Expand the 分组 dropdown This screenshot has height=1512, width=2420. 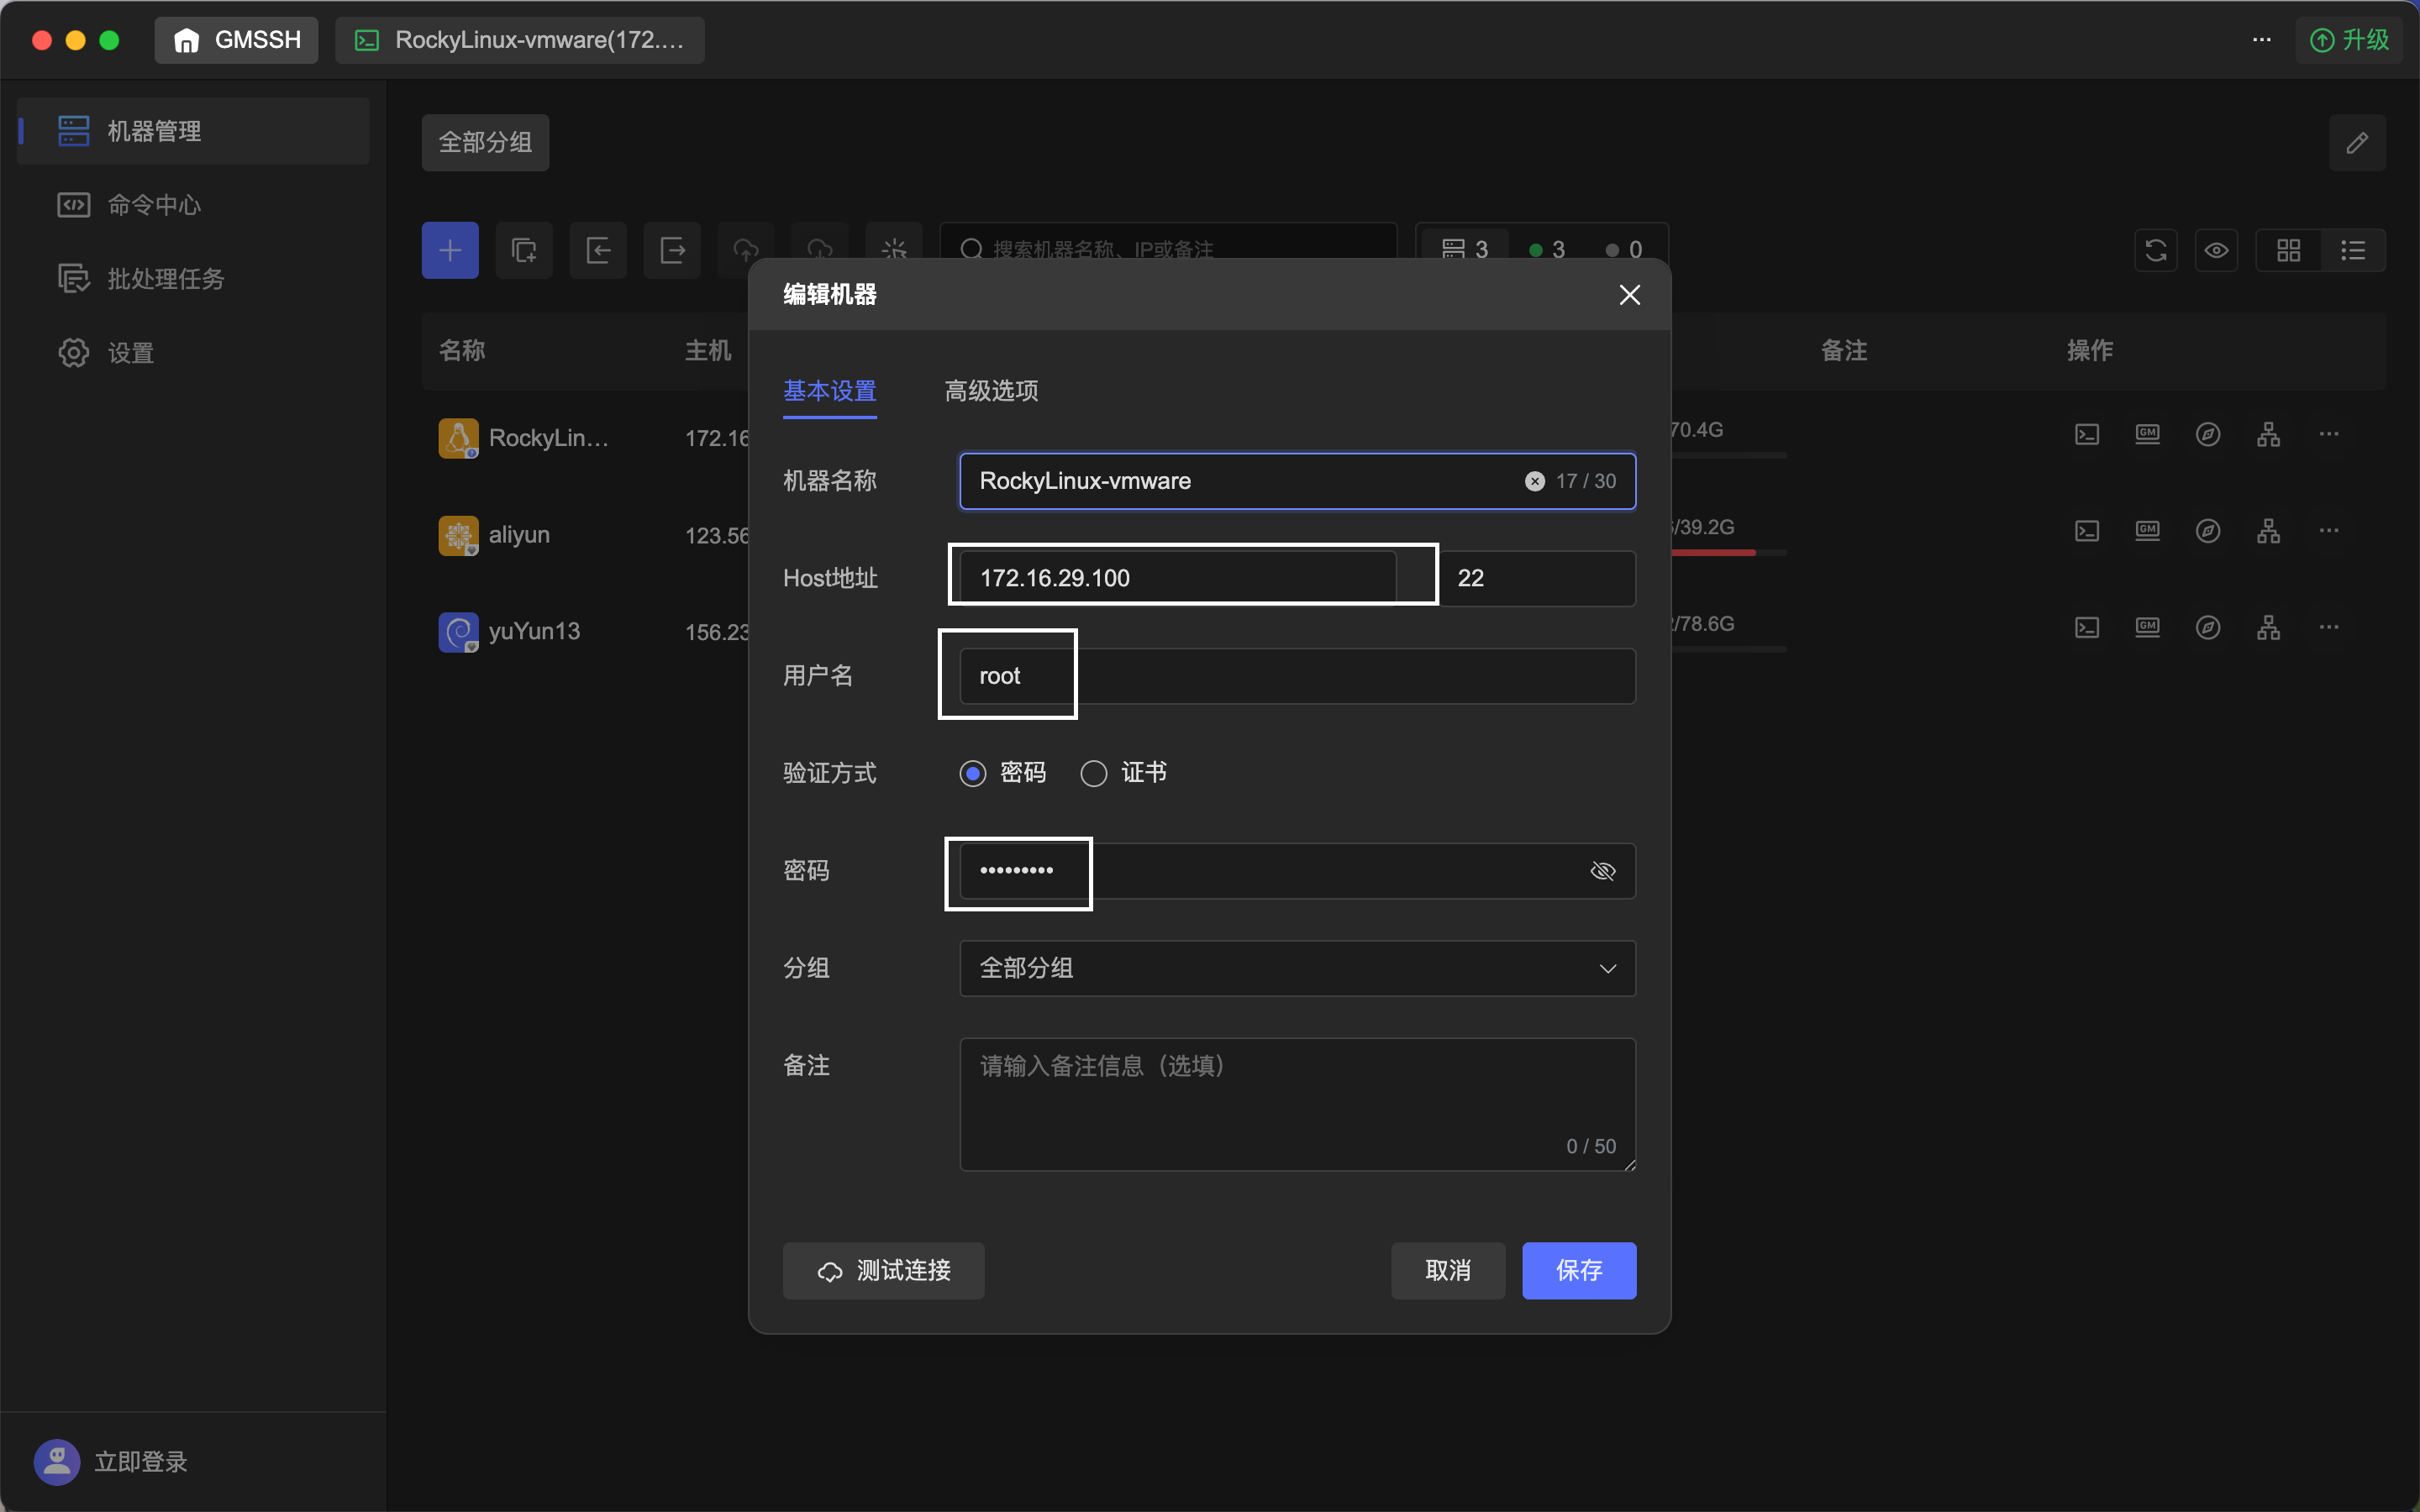(1297, 968)
